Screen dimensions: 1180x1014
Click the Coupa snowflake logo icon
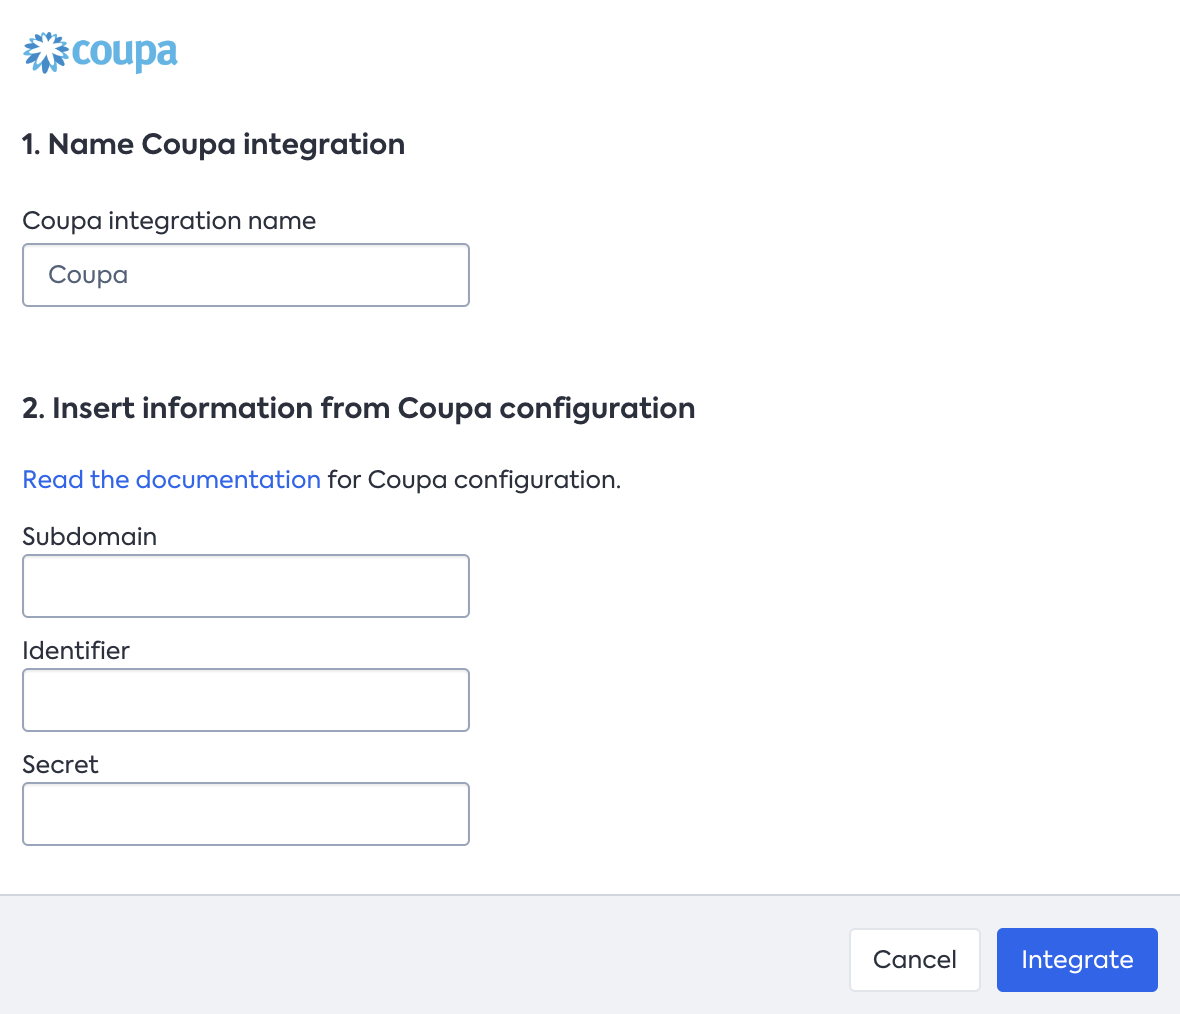tap(46, 53)
